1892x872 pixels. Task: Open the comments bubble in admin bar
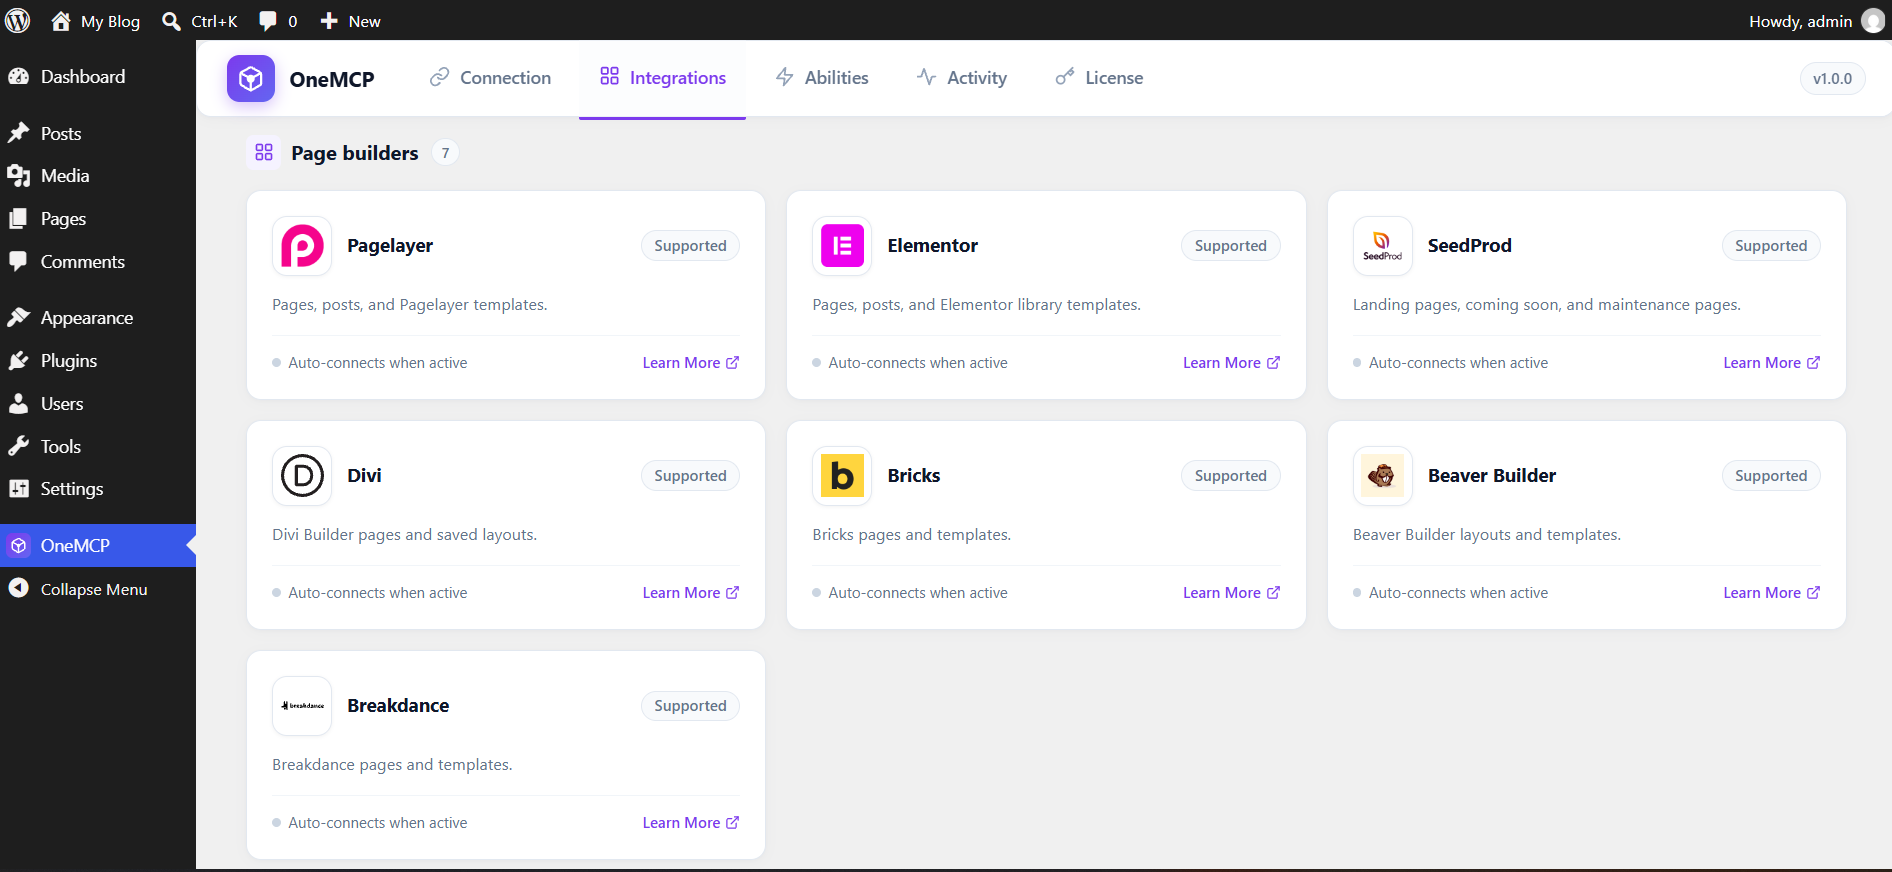(278, 21)
